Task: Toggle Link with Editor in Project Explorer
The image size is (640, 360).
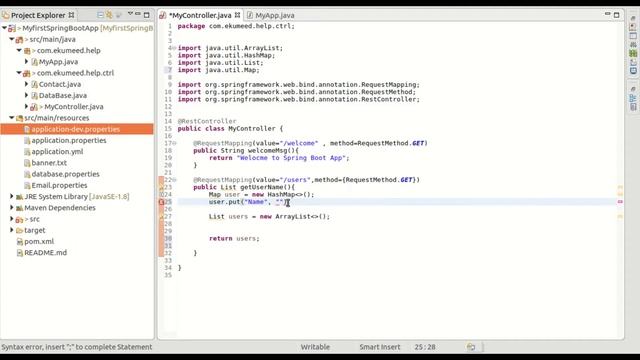Action: [109, 15]
